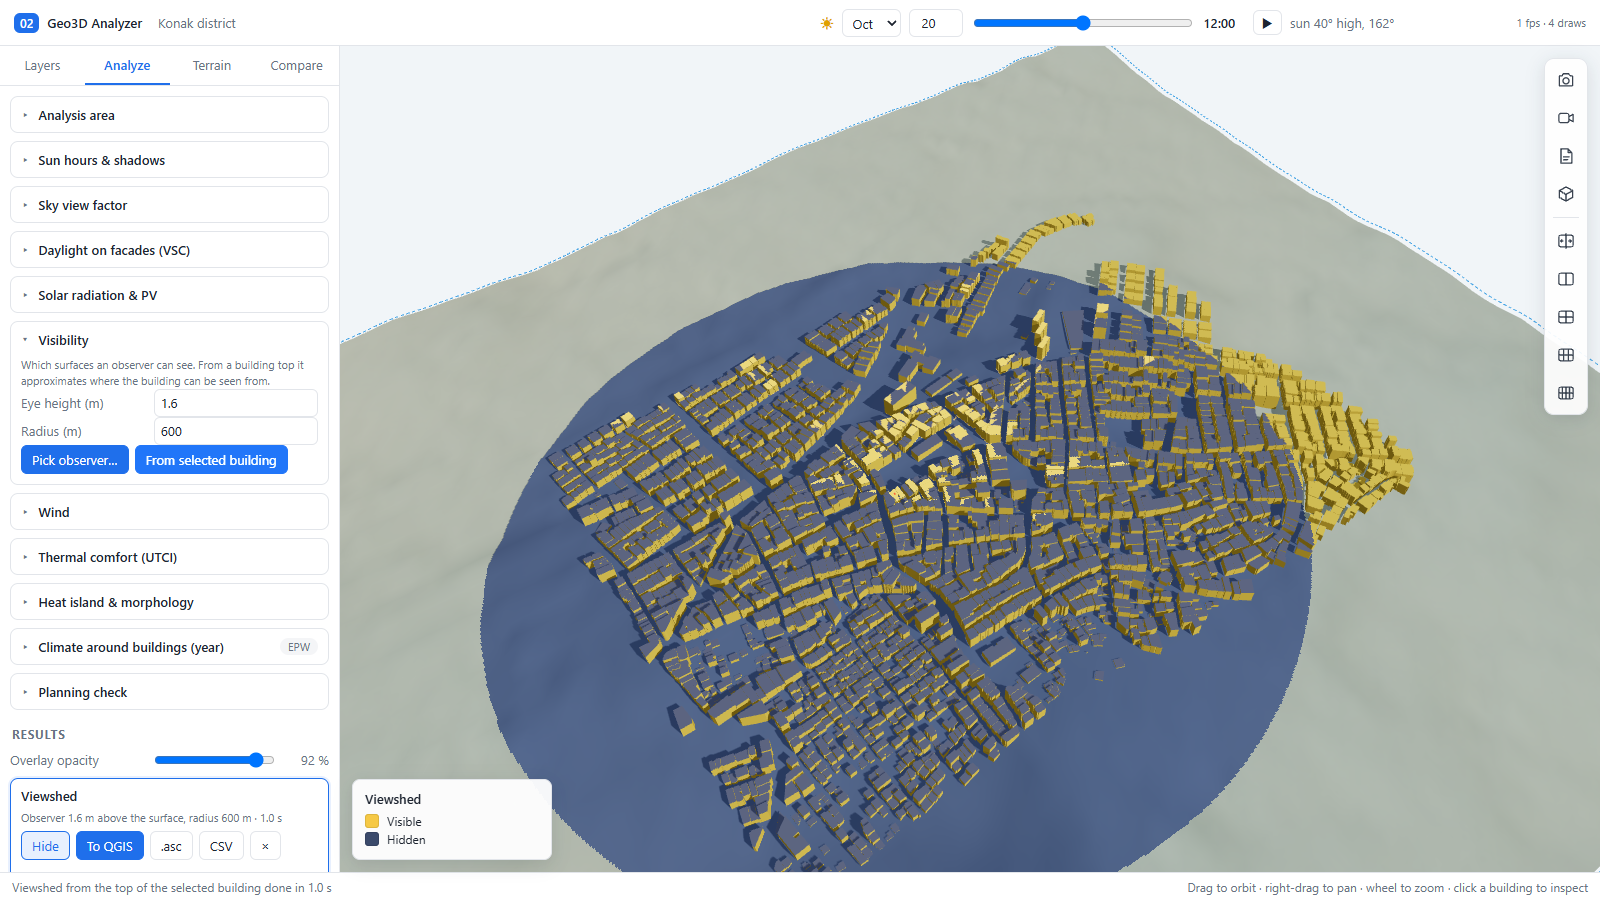This screenshot has width=1600, height=900.
Task: Expand the Solar radiation & PV section
Action: click(169, 295)
